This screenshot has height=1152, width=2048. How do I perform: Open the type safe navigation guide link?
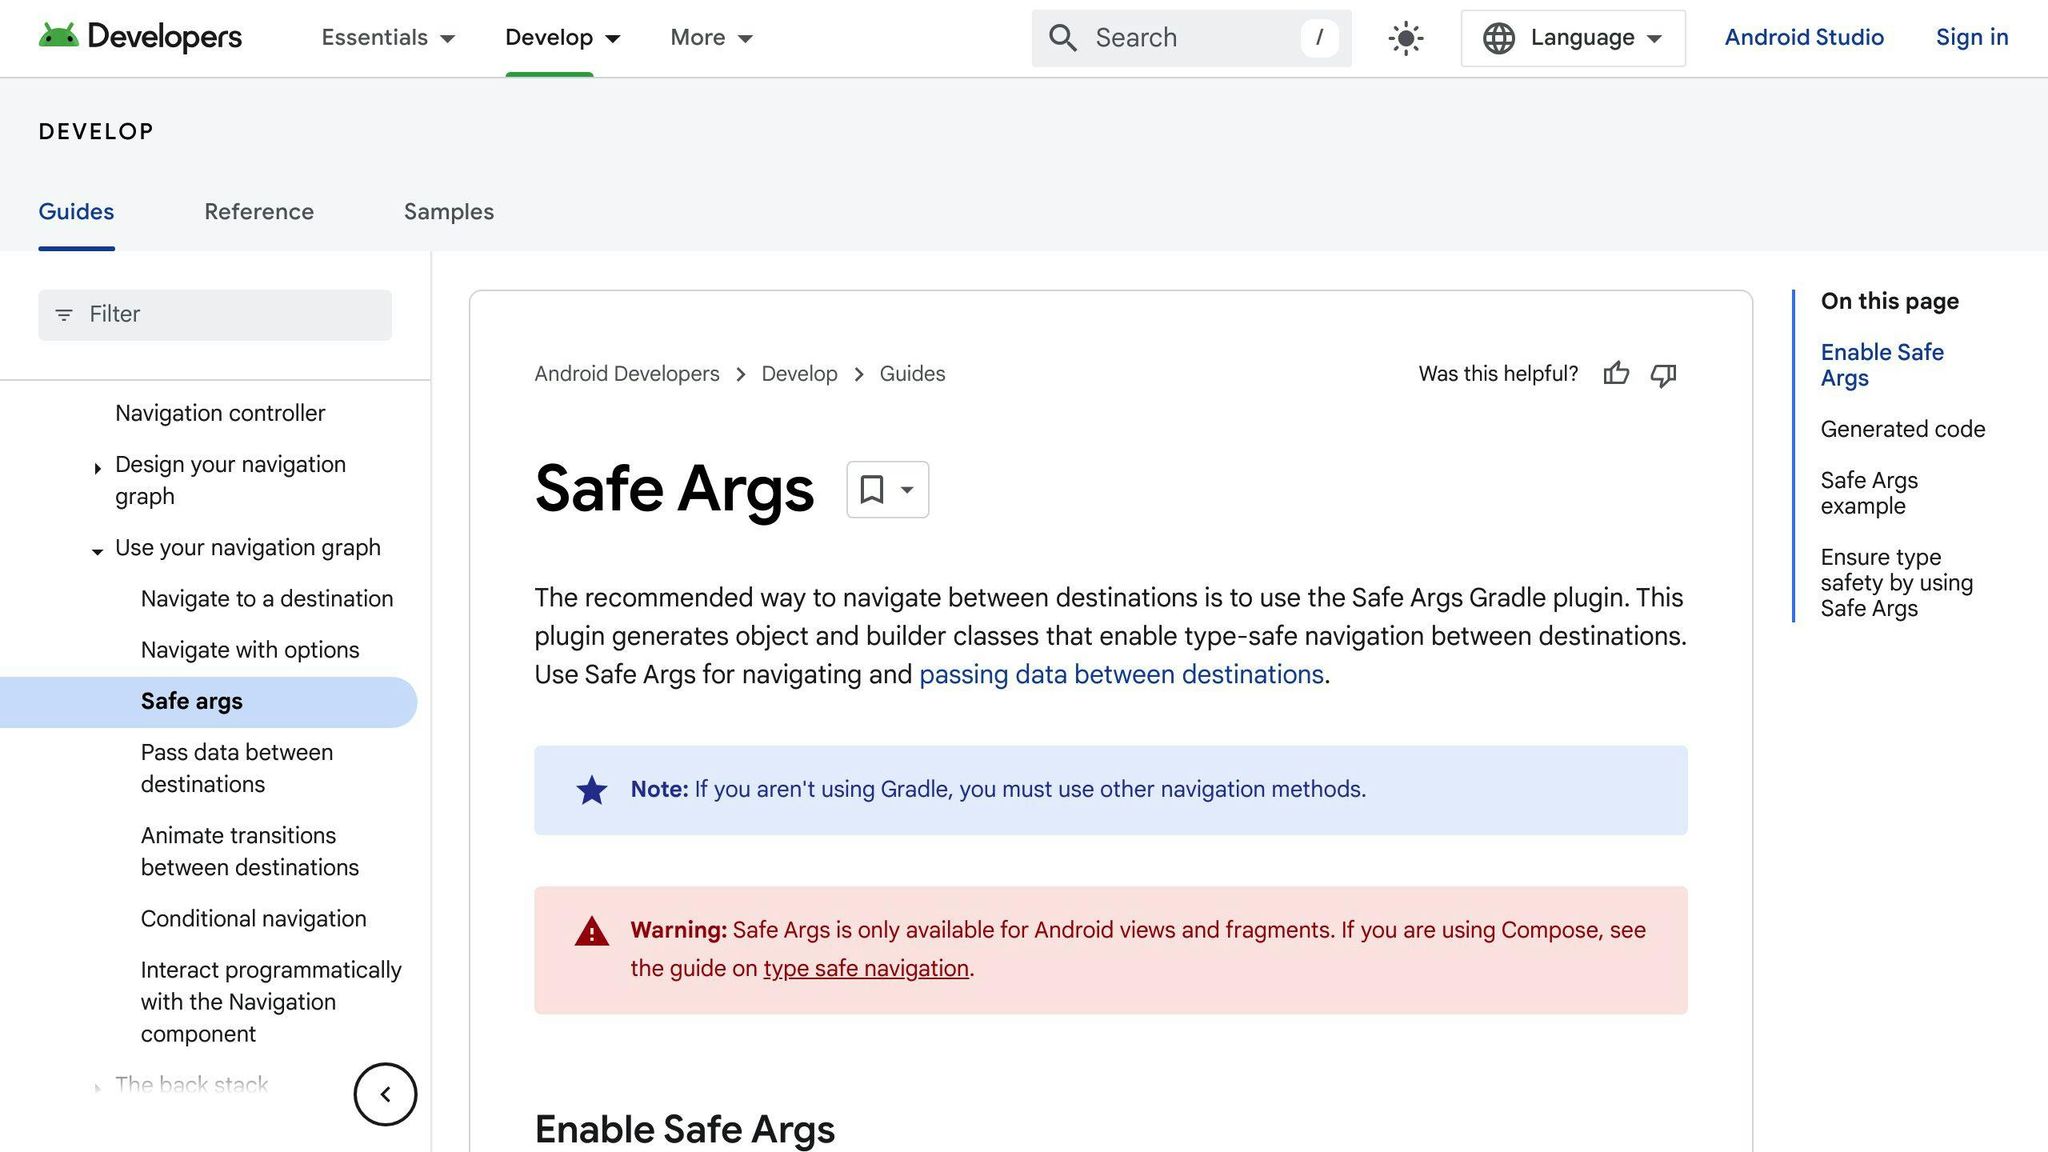(x=865, y=968)
